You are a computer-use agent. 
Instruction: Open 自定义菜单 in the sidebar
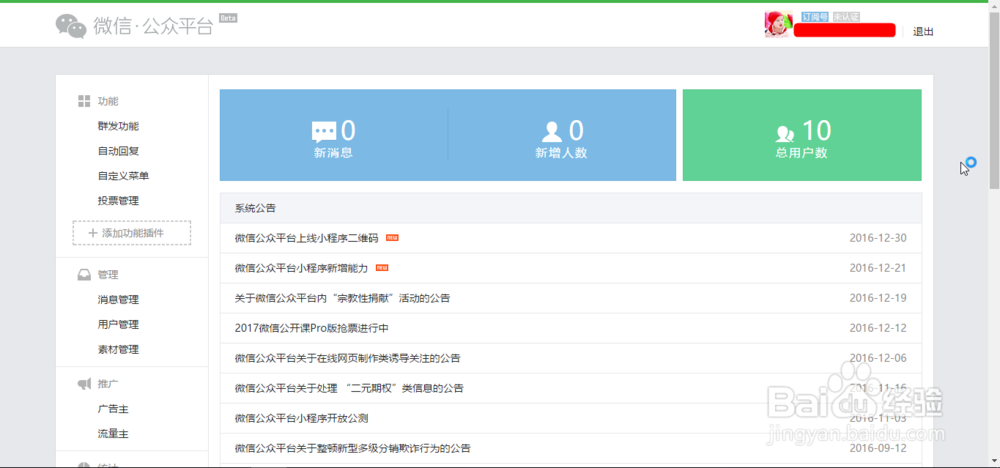click(x=123, y=176)
